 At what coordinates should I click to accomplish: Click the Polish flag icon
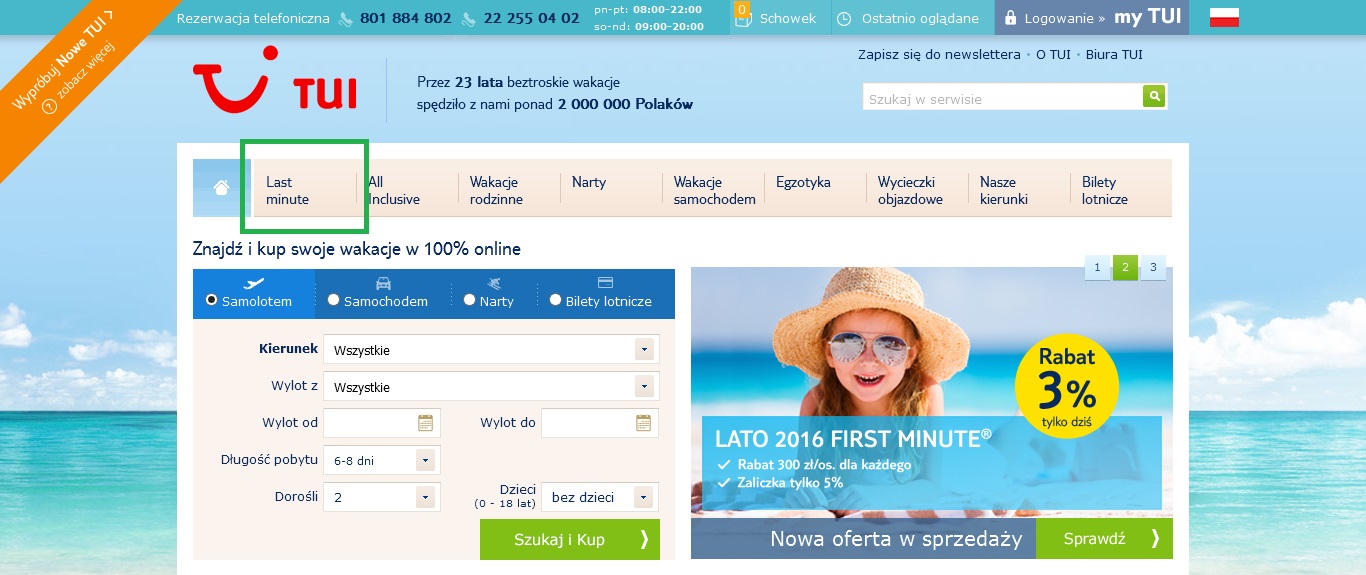coord(1224,17)
